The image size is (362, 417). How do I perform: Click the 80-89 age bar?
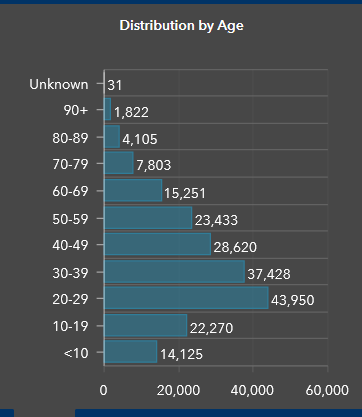(112, 136)
